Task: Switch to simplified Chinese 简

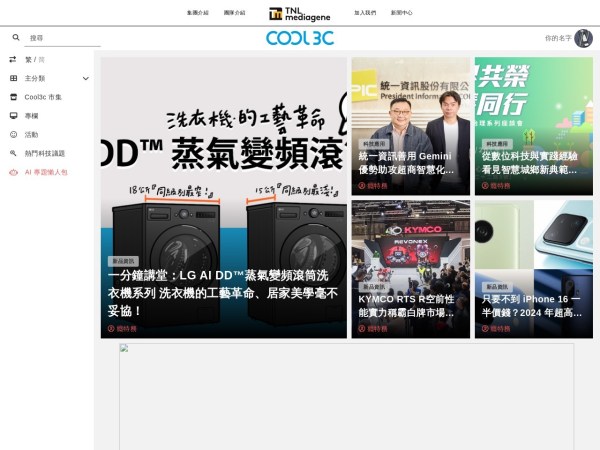Action: point(42,59)
